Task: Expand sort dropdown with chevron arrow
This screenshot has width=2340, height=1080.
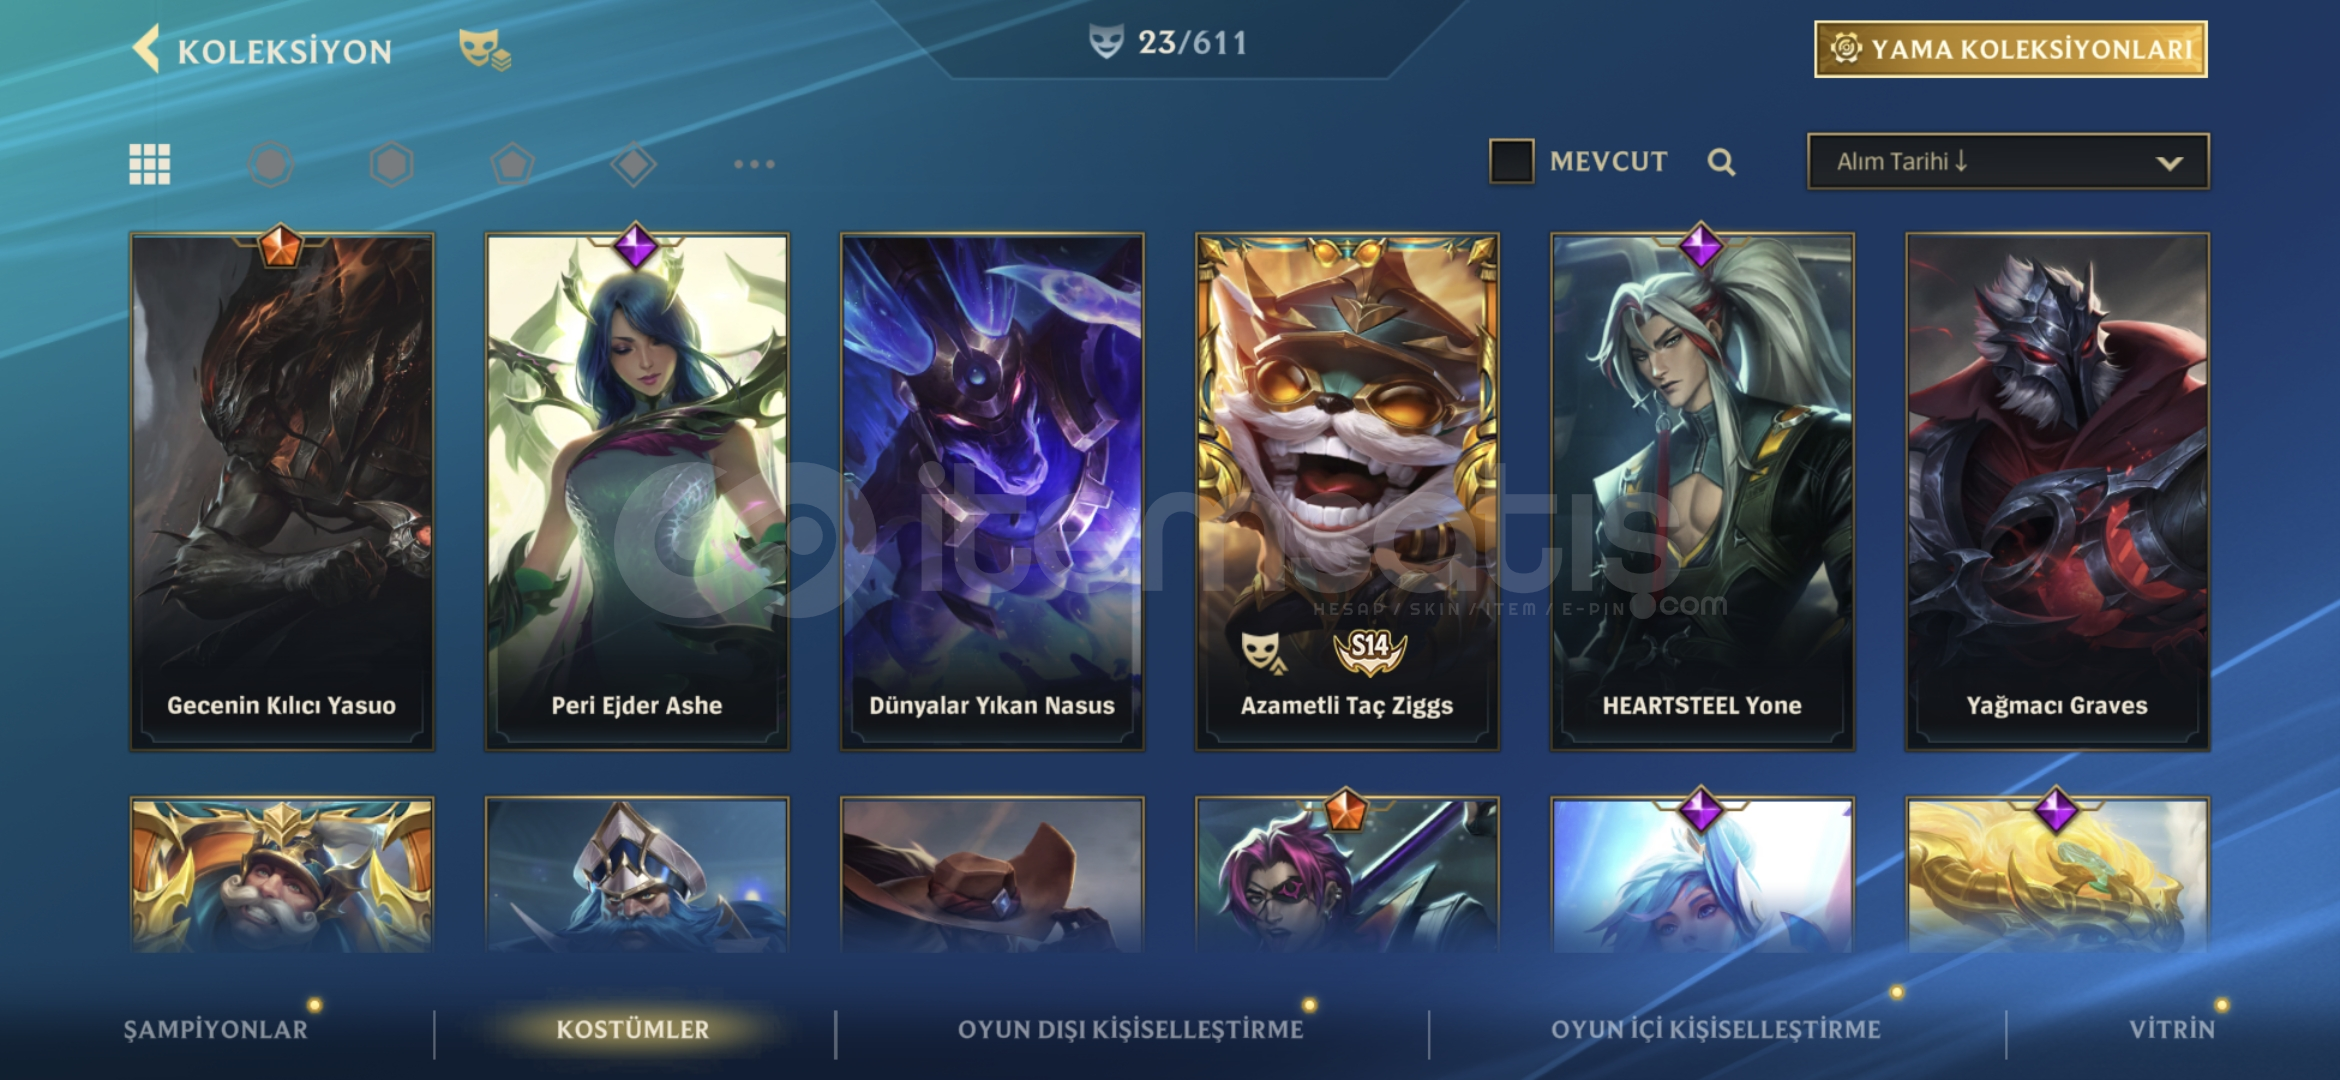Action: tap(2169, 163)
